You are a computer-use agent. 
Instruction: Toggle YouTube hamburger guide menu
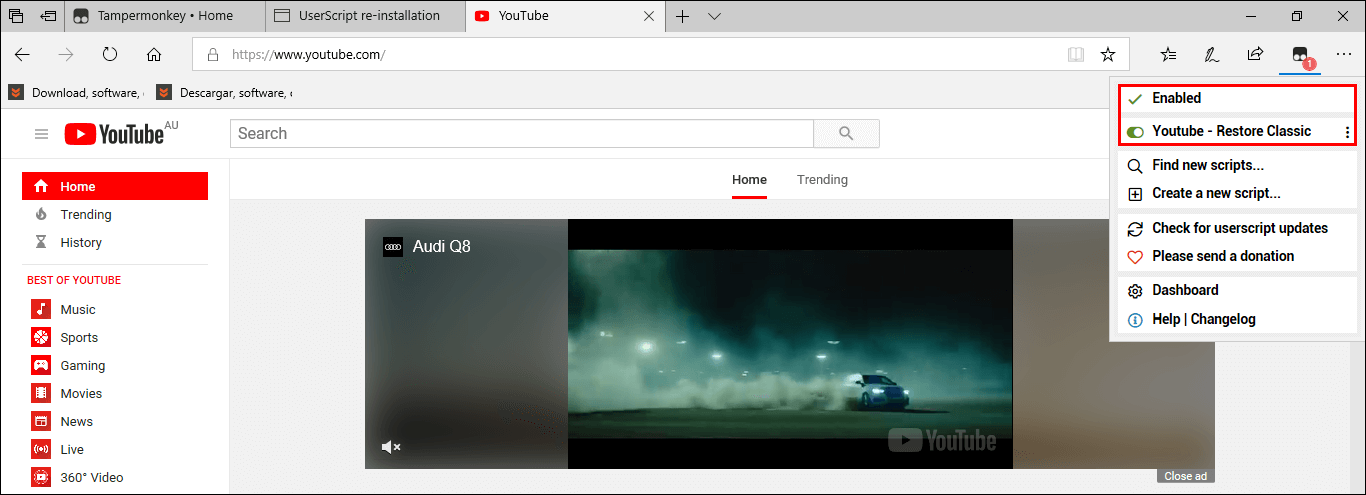[x=41, y=134]
